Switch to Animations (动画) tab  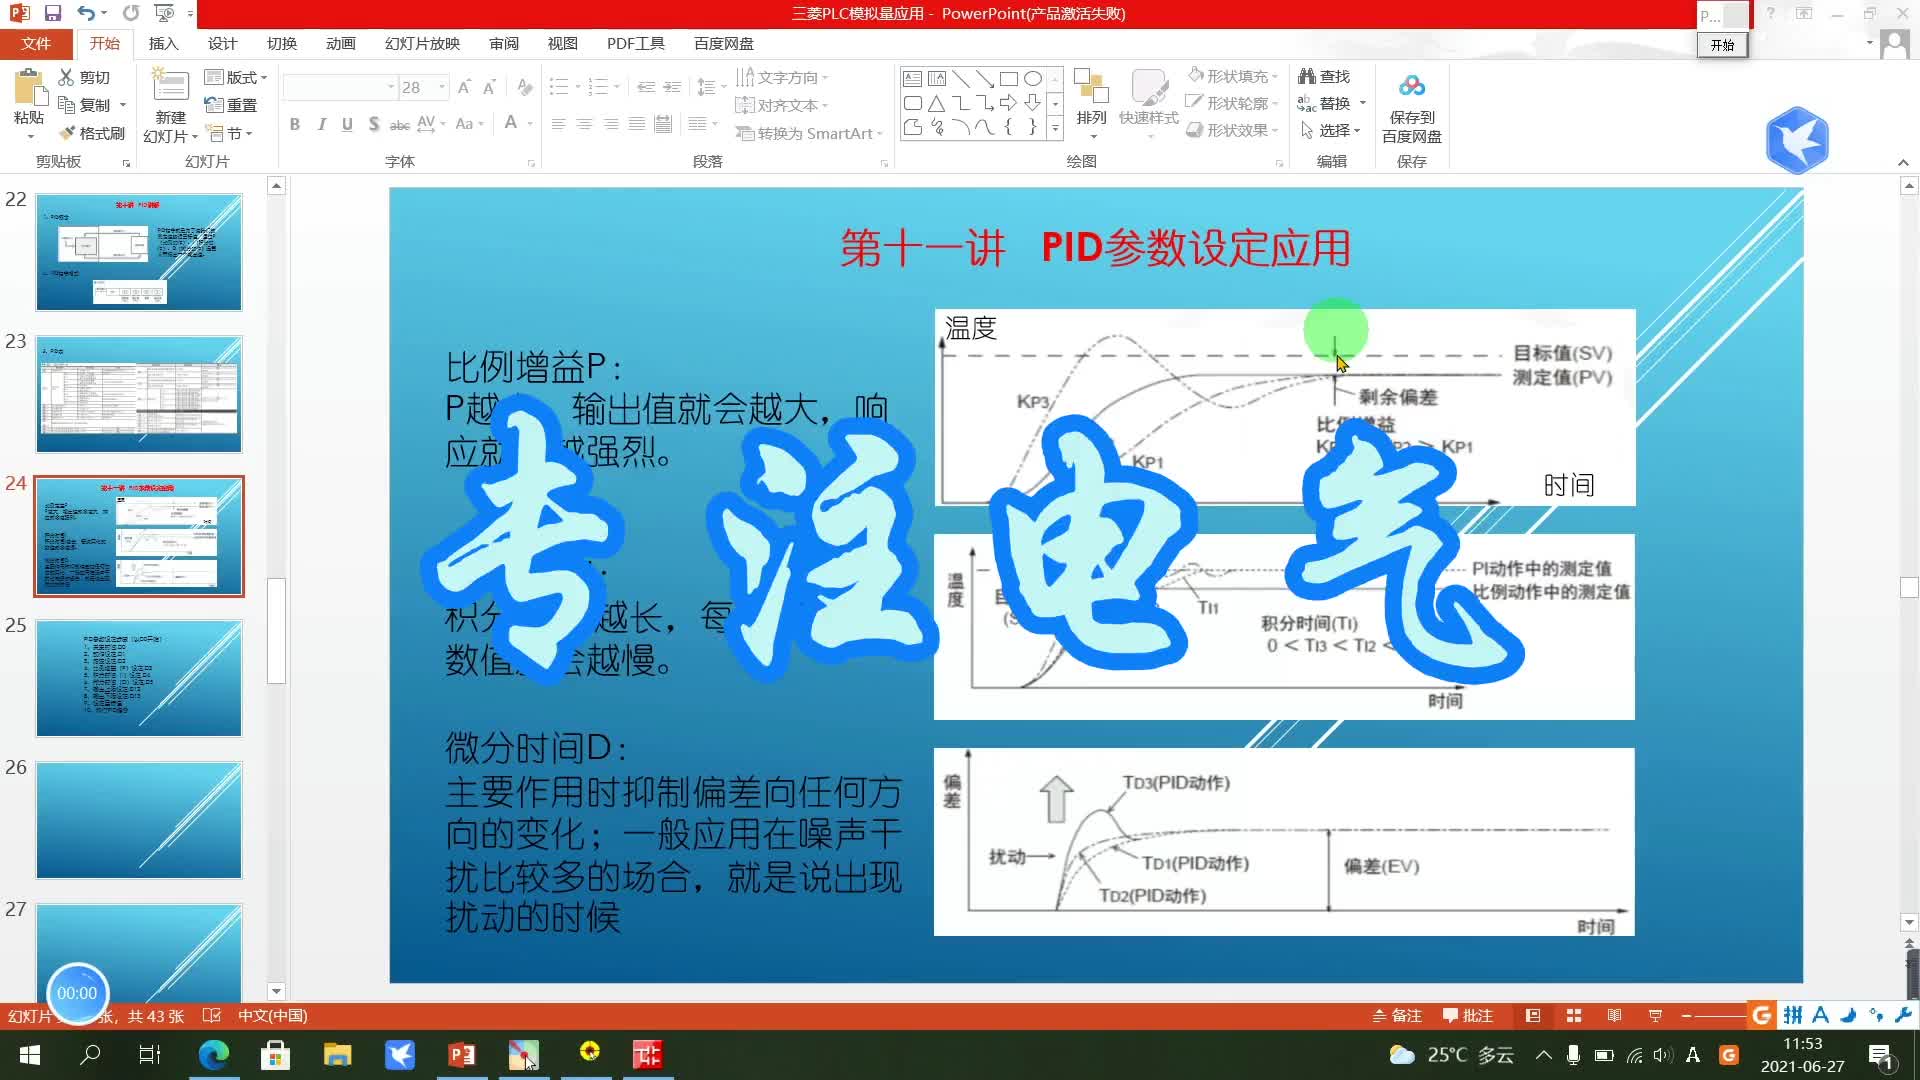[341, 44]
